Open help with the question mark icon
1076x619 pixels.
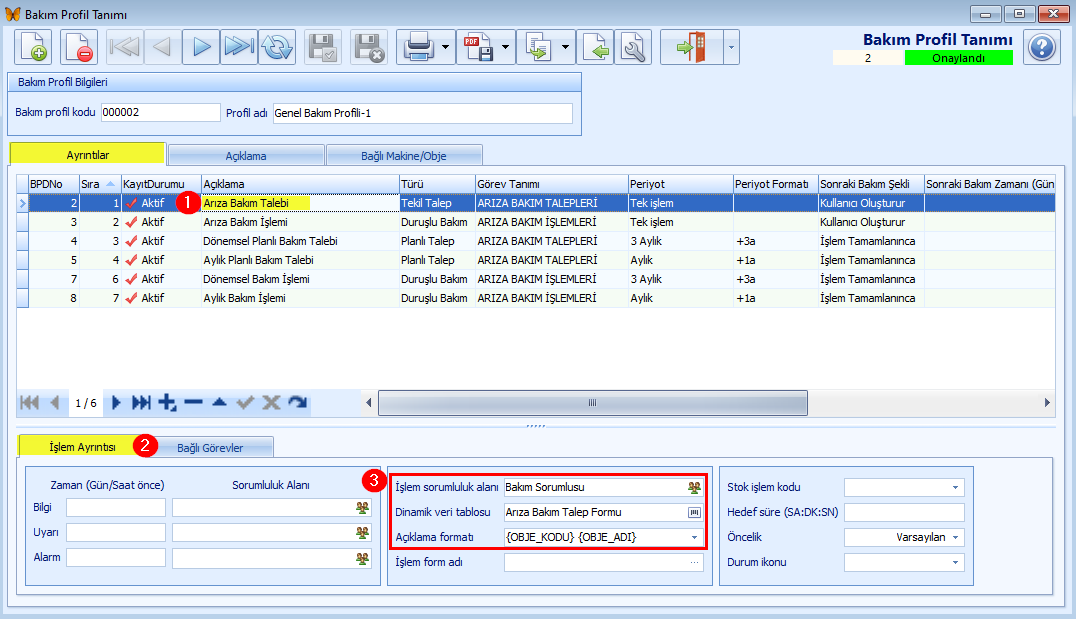click(x=1042, y=47)
